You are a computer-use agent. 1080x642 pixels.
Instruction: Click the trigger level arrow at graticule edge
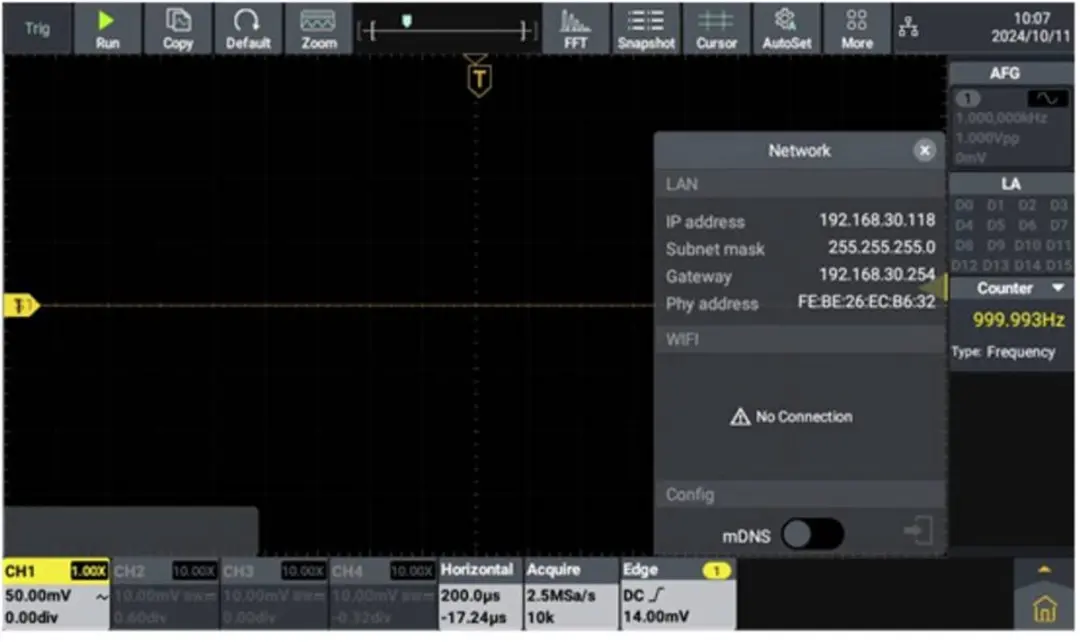point(935,287)
